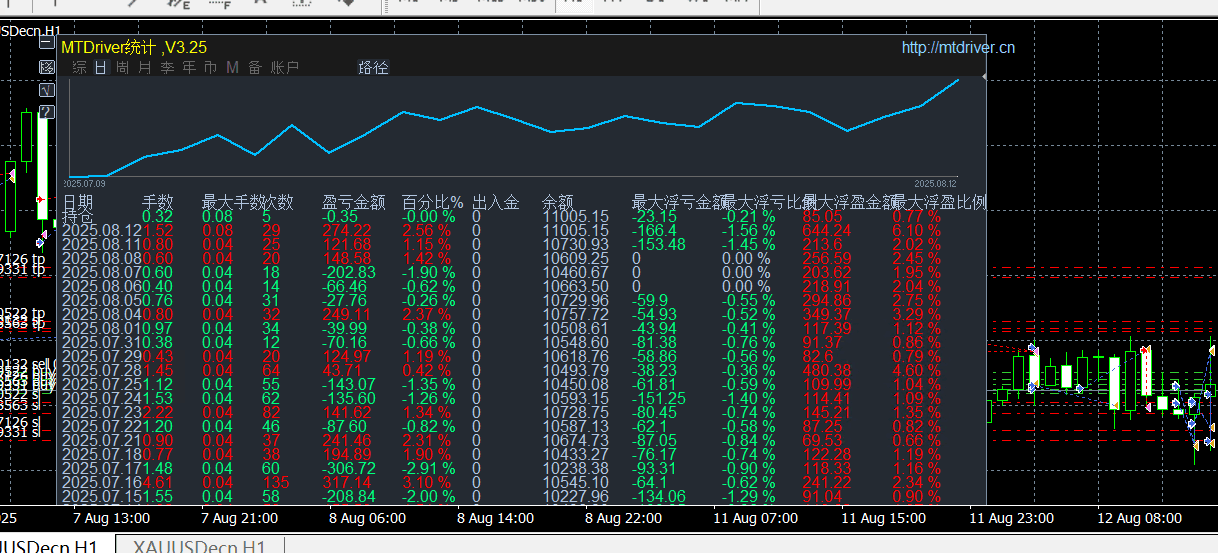
Task: Click floating profit value 644.24
Action: pos(828,230)
